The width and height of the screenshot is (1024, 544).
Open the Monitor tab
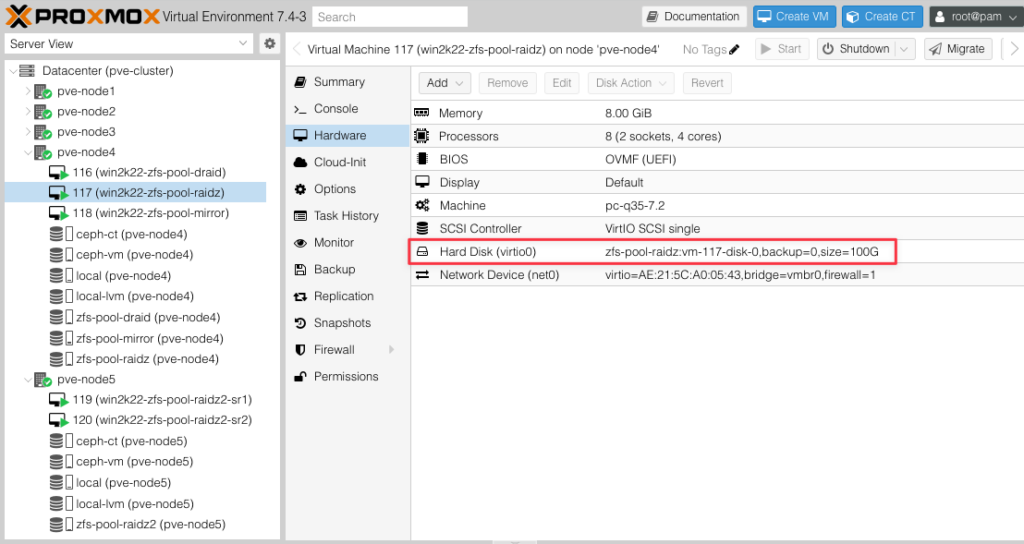pos(347,242)
